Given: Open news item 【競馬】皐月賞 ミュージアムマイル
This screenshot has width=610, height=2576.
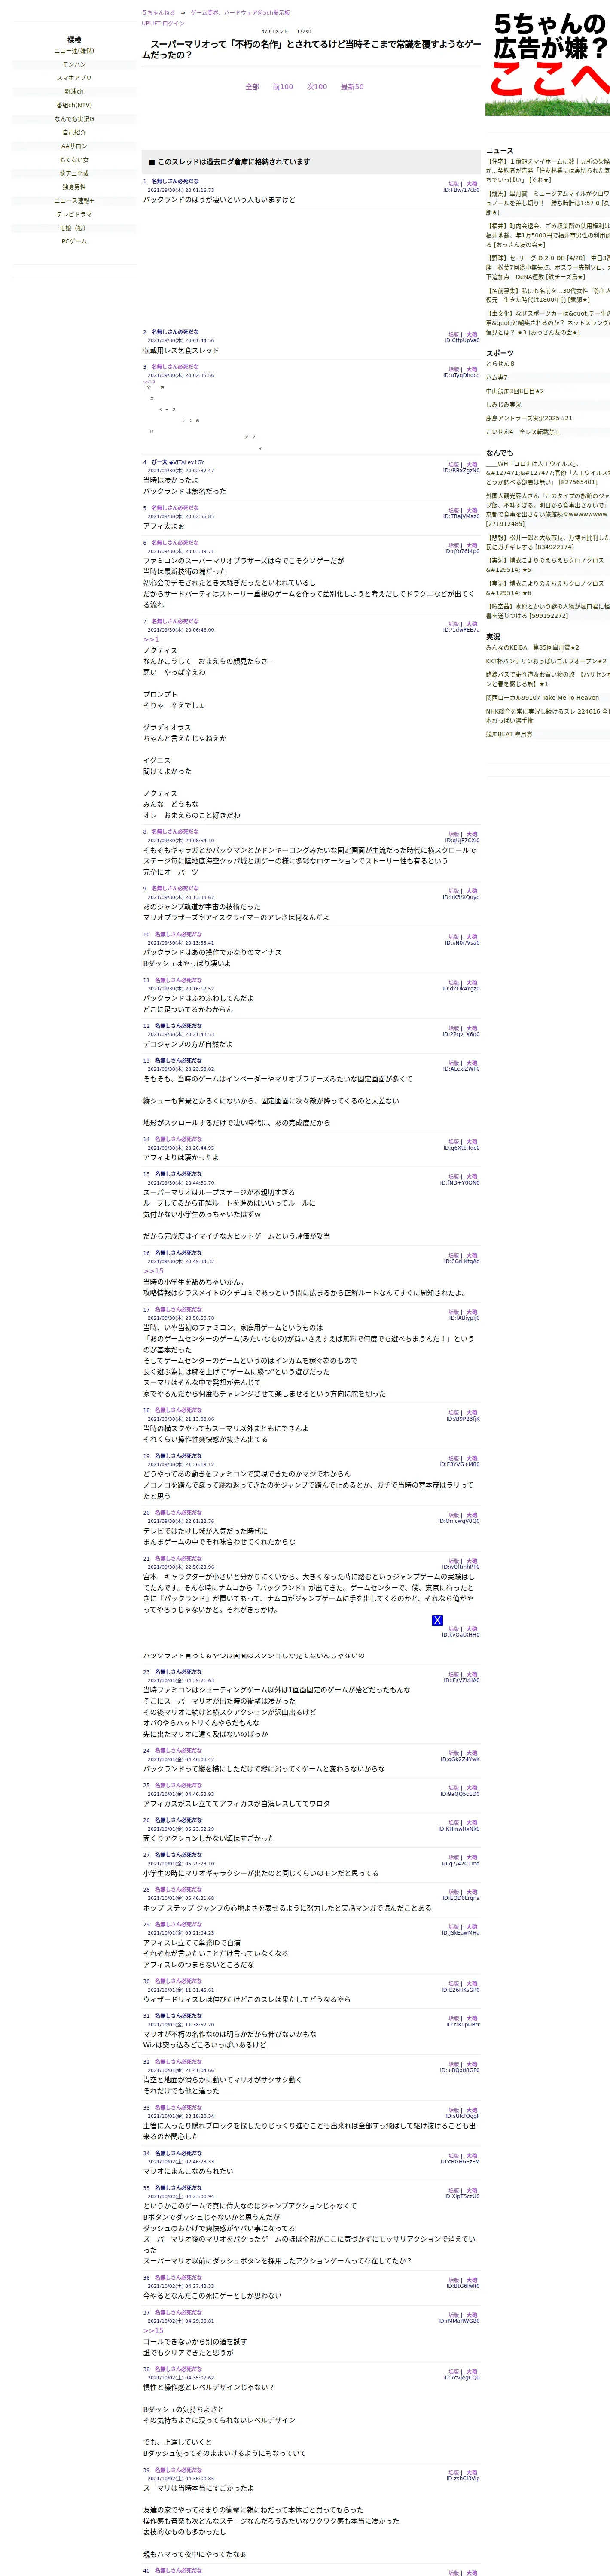Looking at the screenshot, I should pos(548,203).
